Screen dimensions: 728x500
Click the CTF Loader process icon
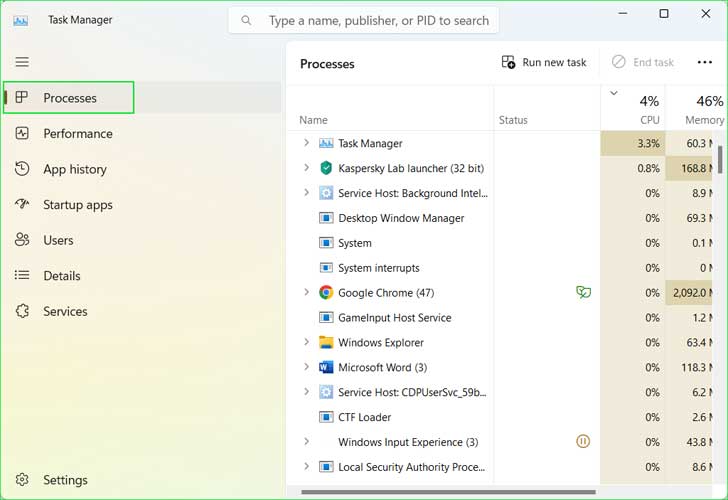(326, 417)
